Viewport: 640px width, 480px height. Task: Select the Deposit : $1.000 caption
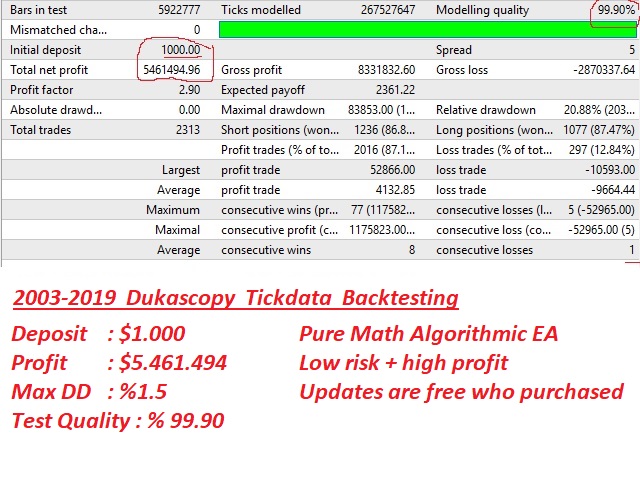point(98,334)
